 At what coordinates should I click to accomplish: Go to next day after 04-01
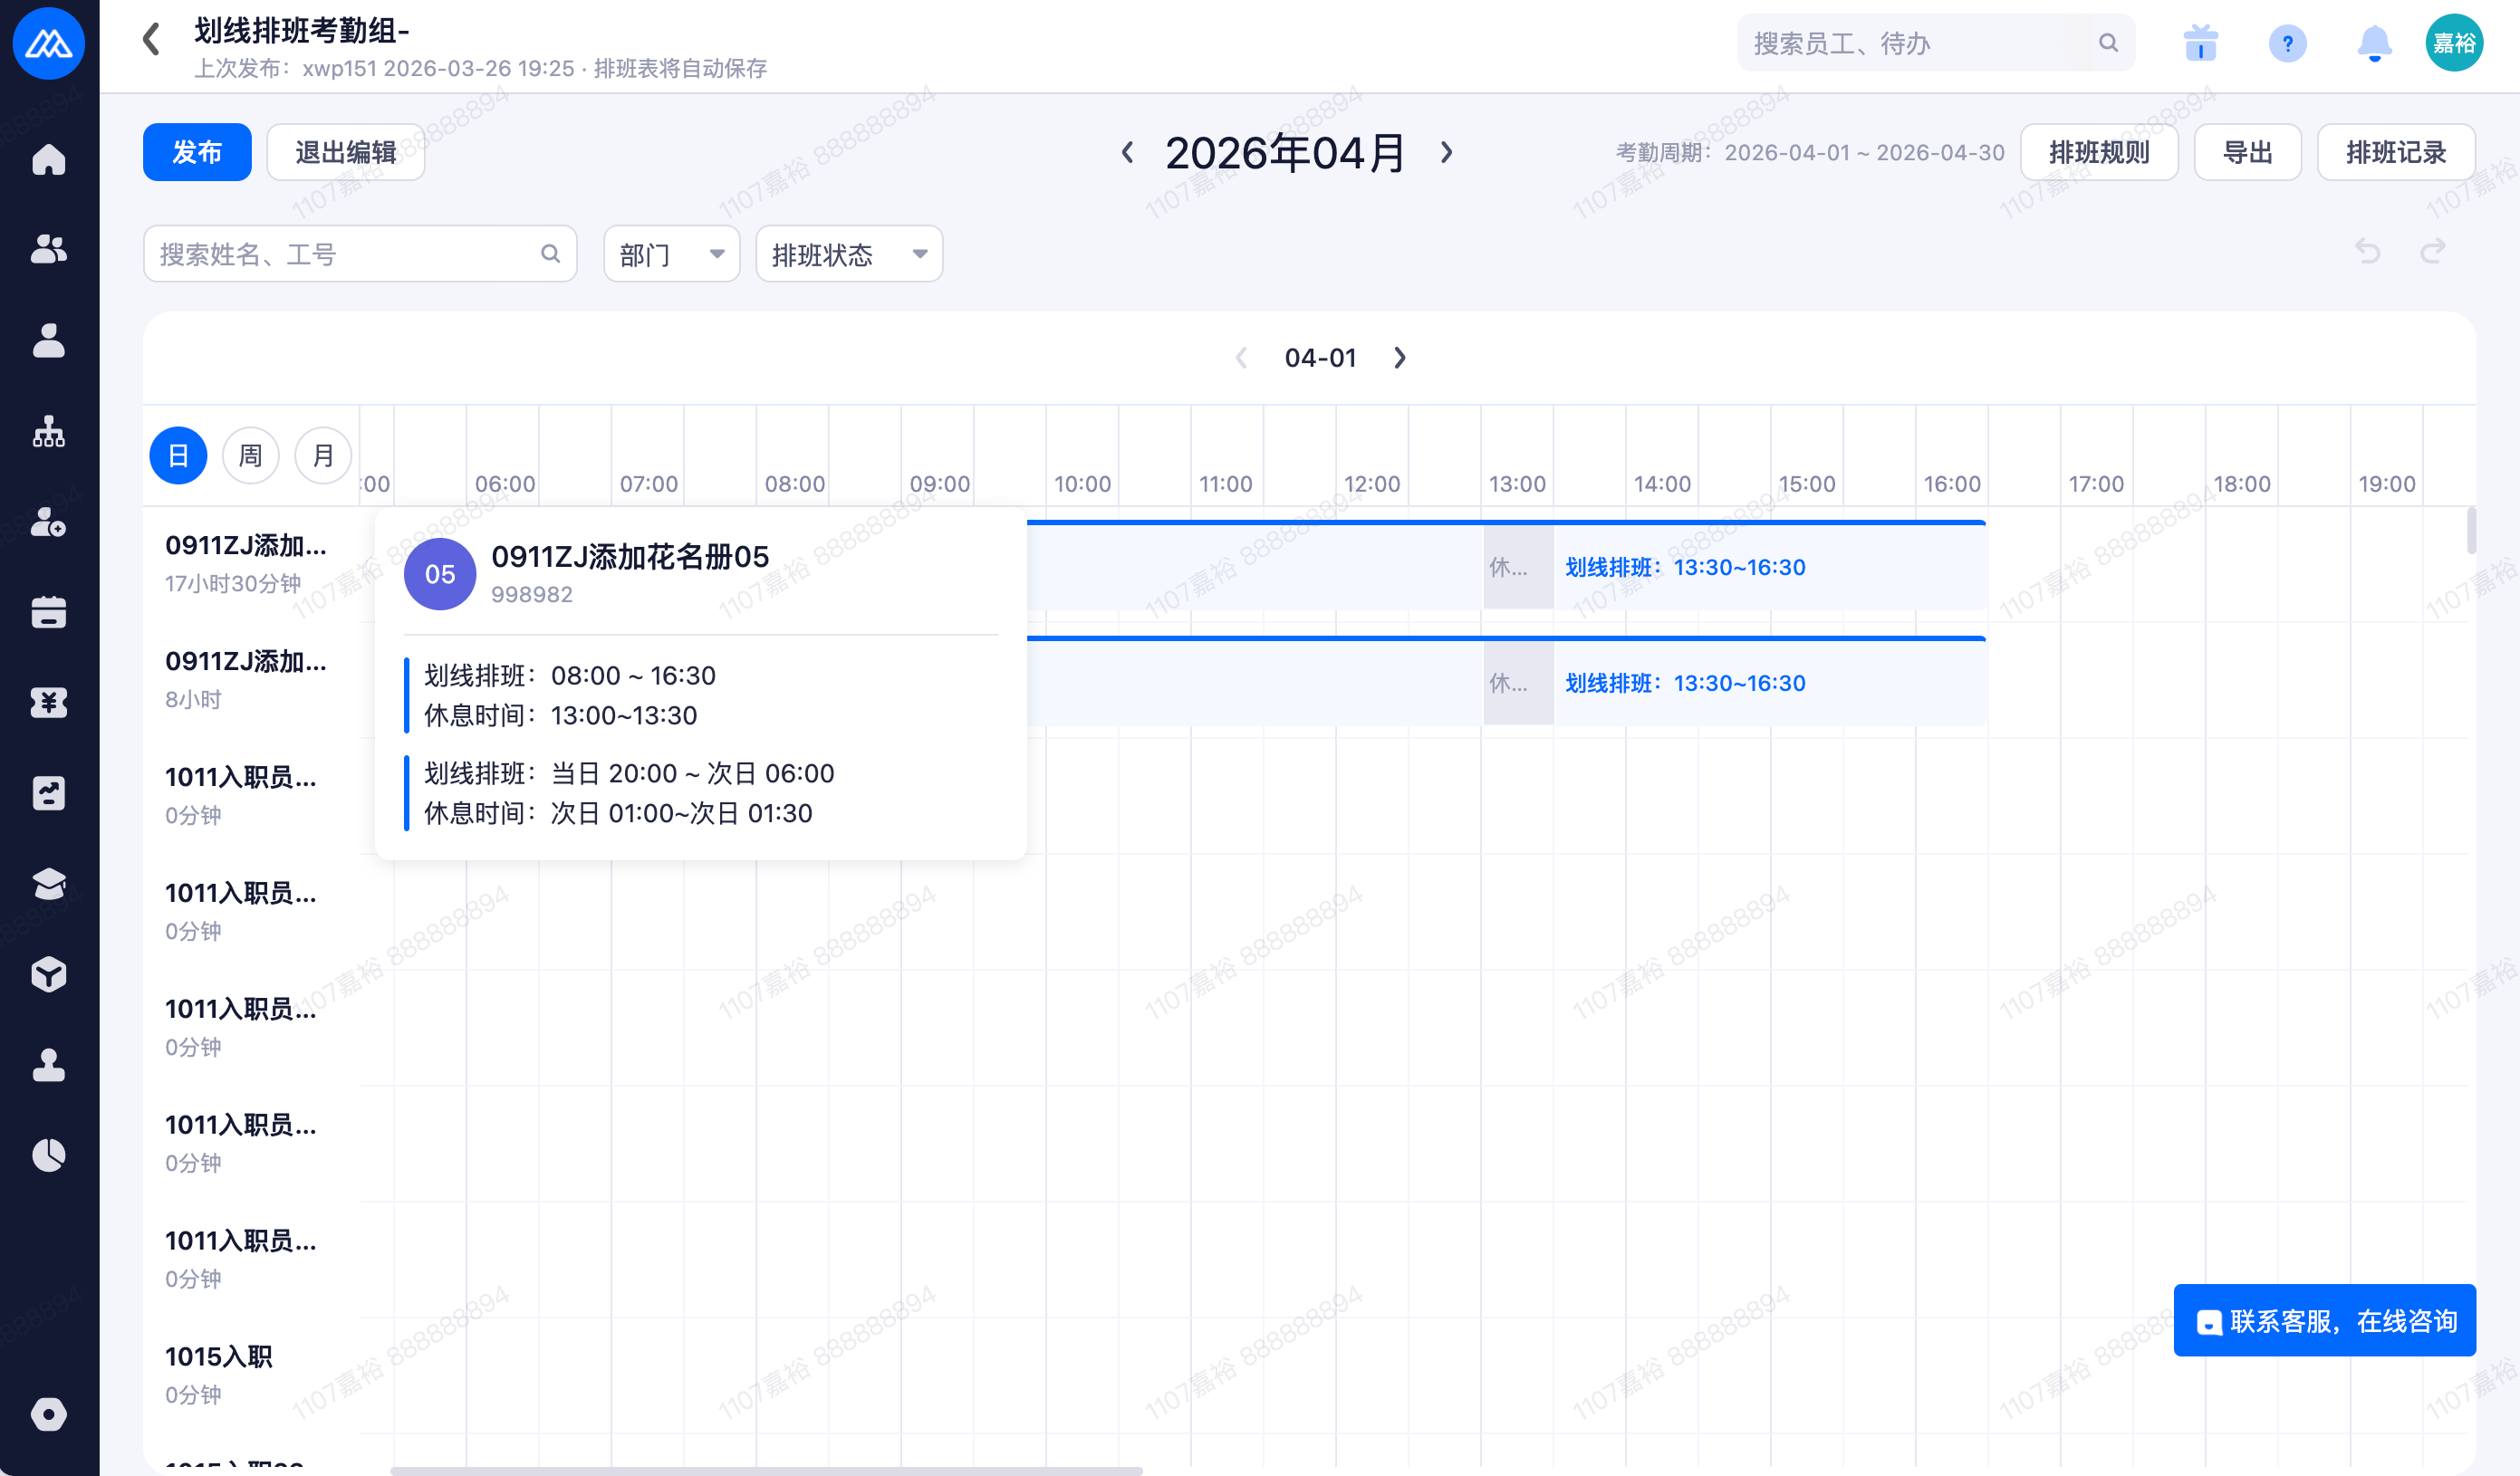coord(1399,358)
